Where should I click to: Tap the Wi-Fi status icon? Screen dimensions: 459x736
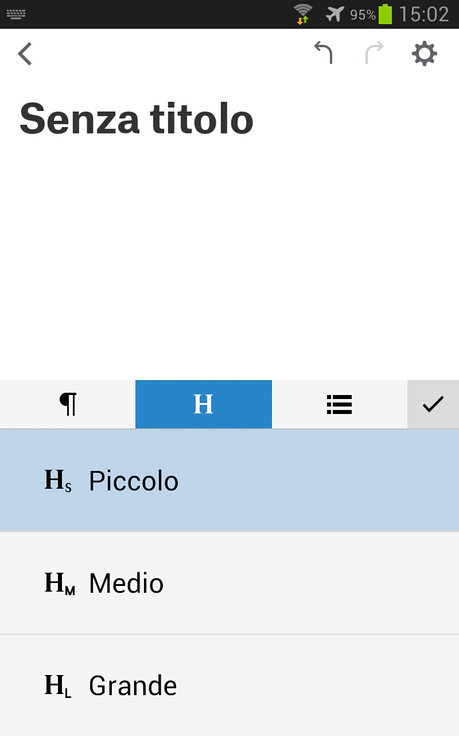[x=303, y=14]
